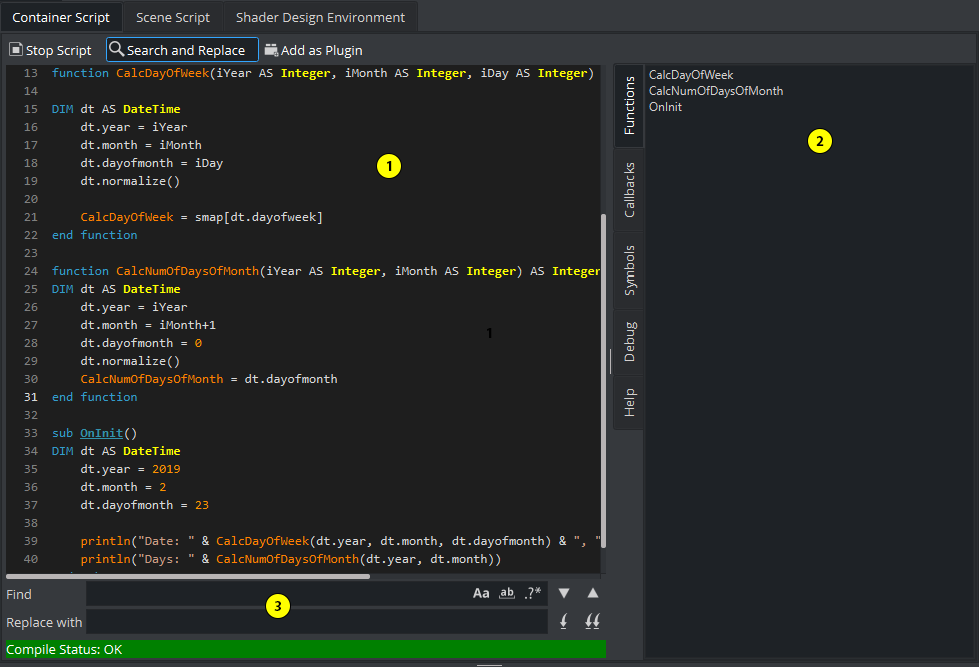Select CalcNumOfDaysOfMonth in functions list

tap(715, 91)
